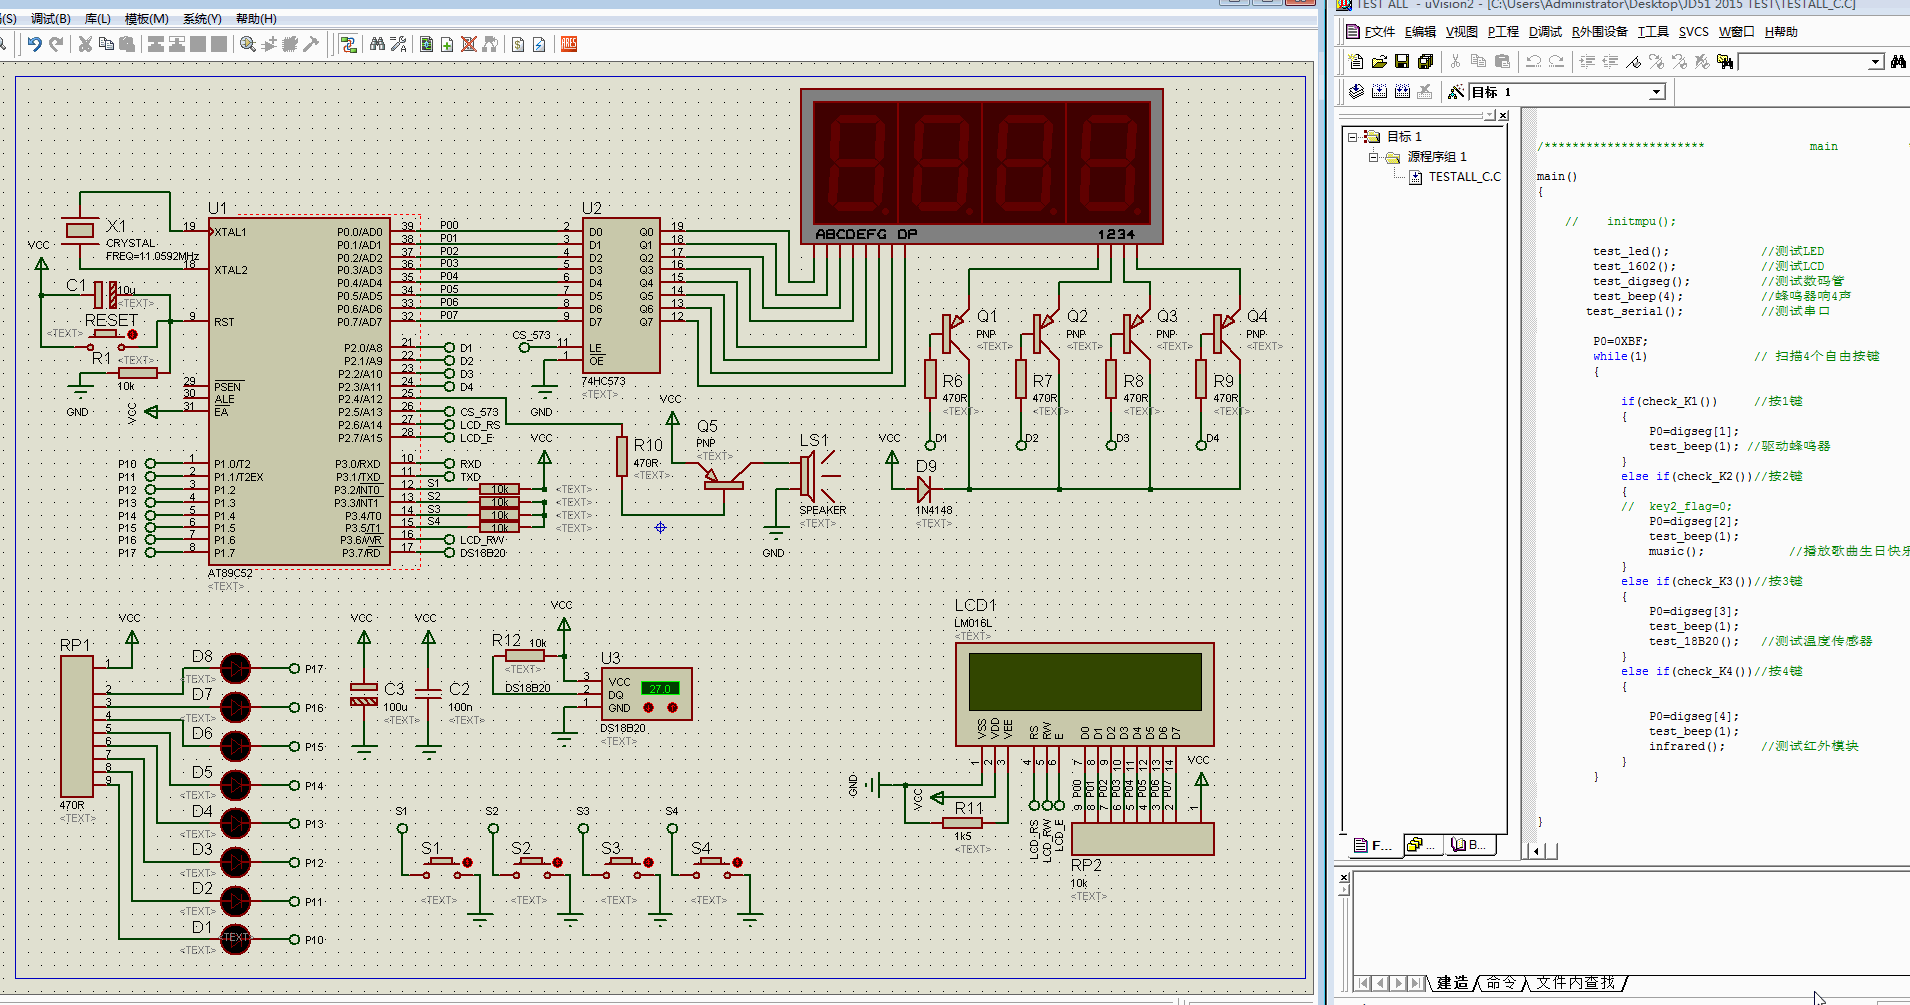Open the 目标 1 target dropdown
1910x1005 pixels.
coord(1656,92)
